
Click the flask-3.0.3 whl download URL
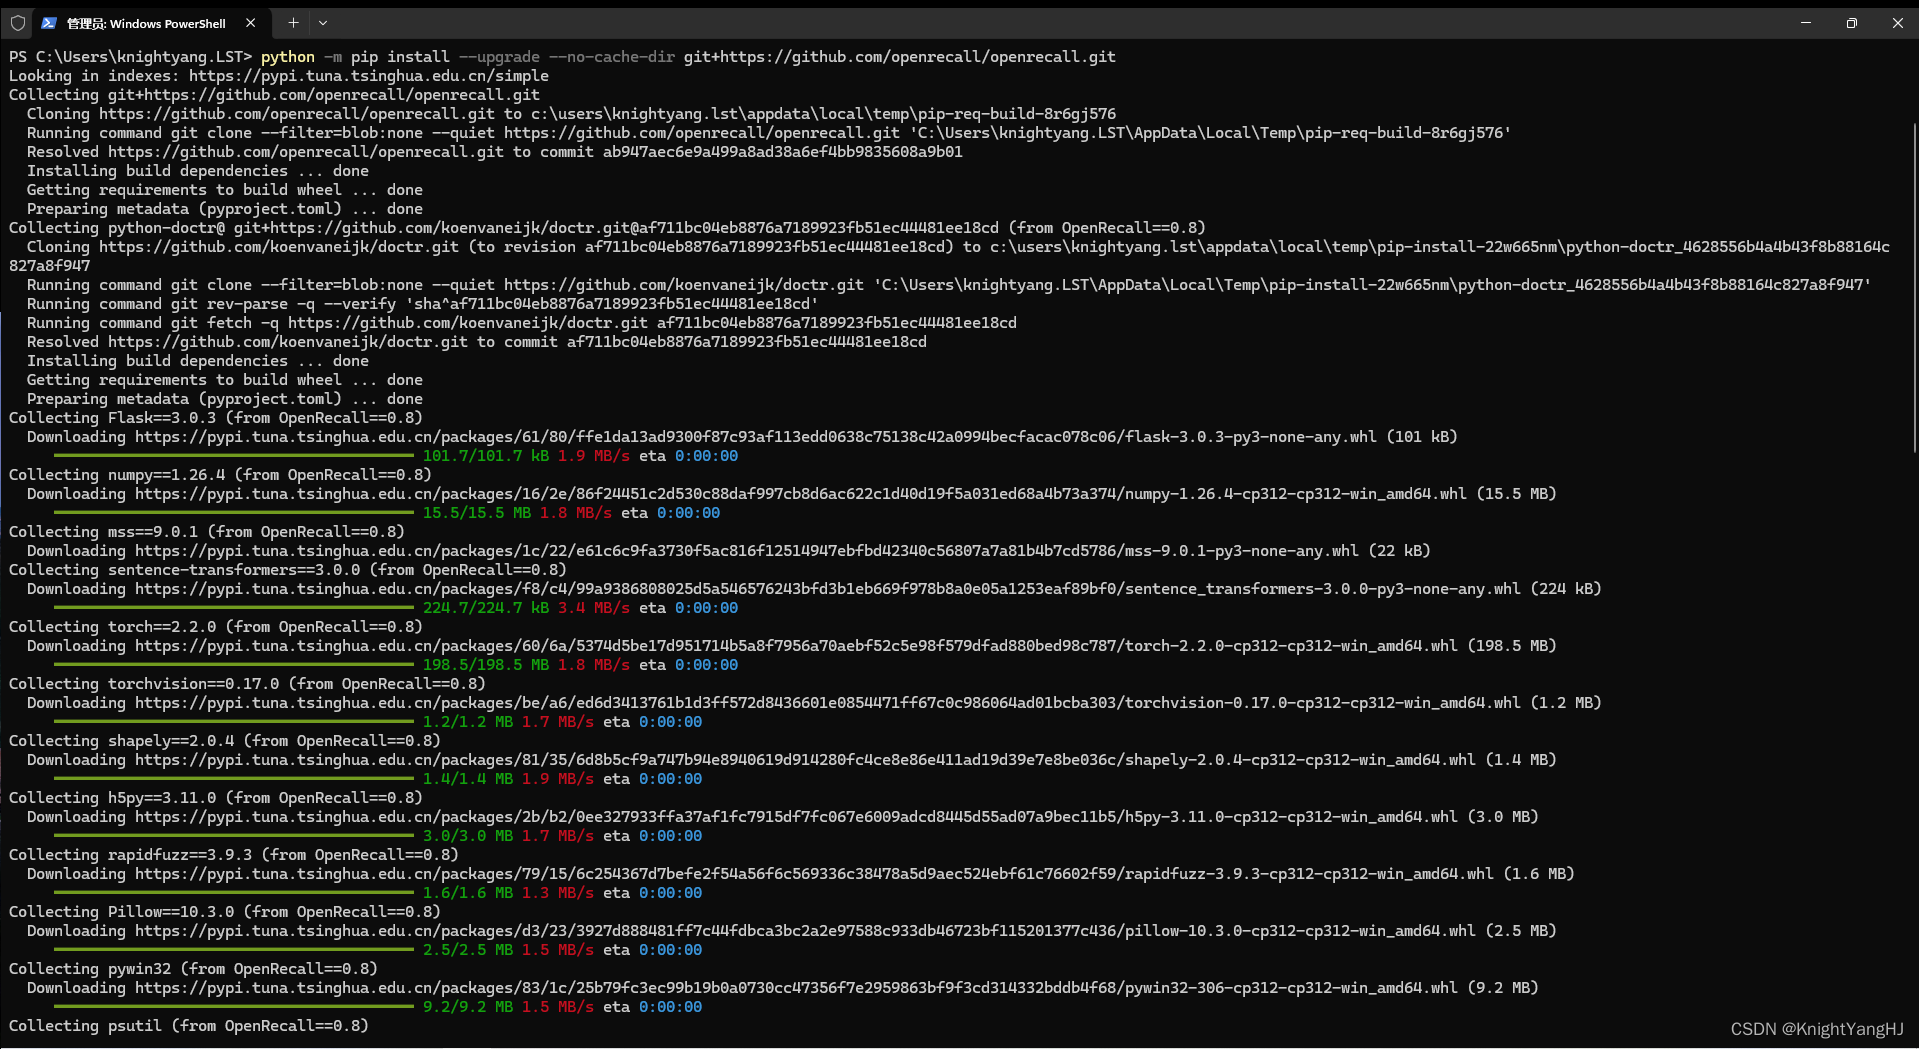(x=756, y=437)
